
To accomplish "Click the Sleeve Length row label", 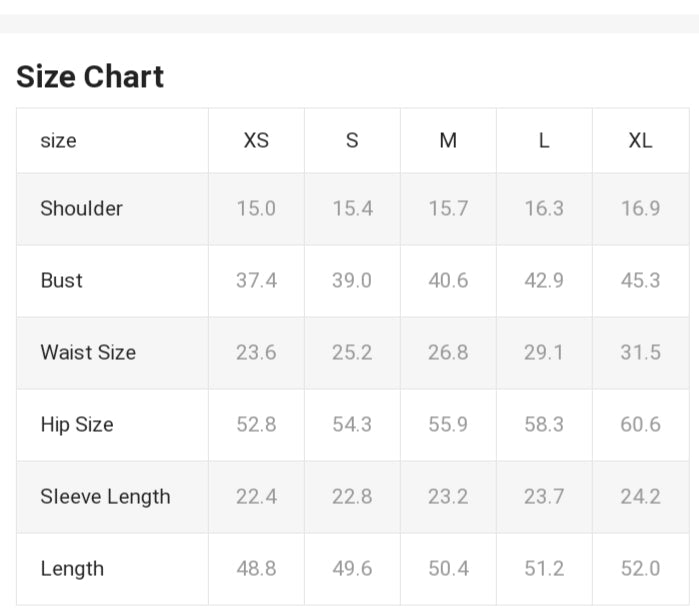I will [105, 497].
